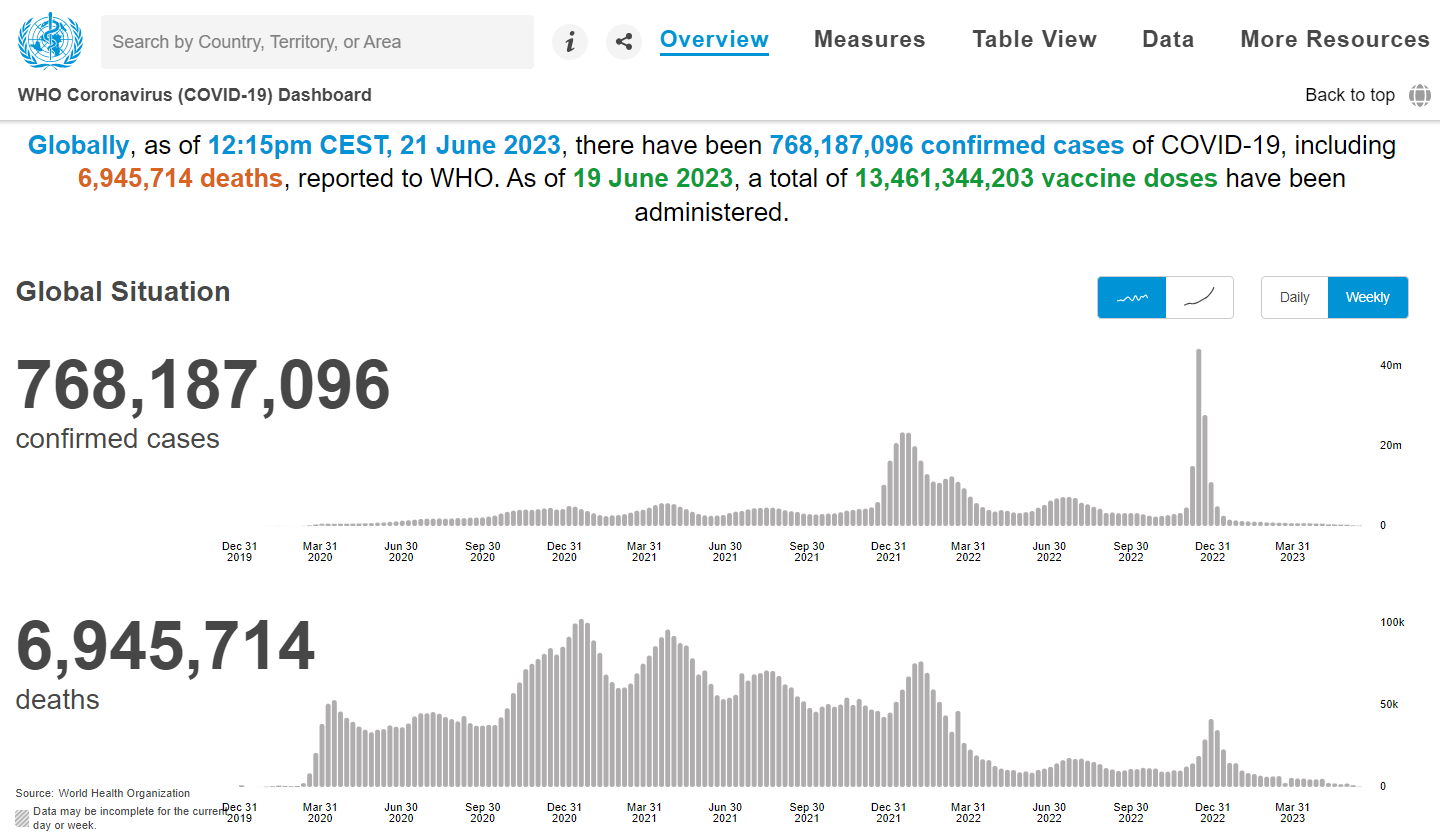Click the WHO Coronavirus Dashboard title

tap(195, 95)
